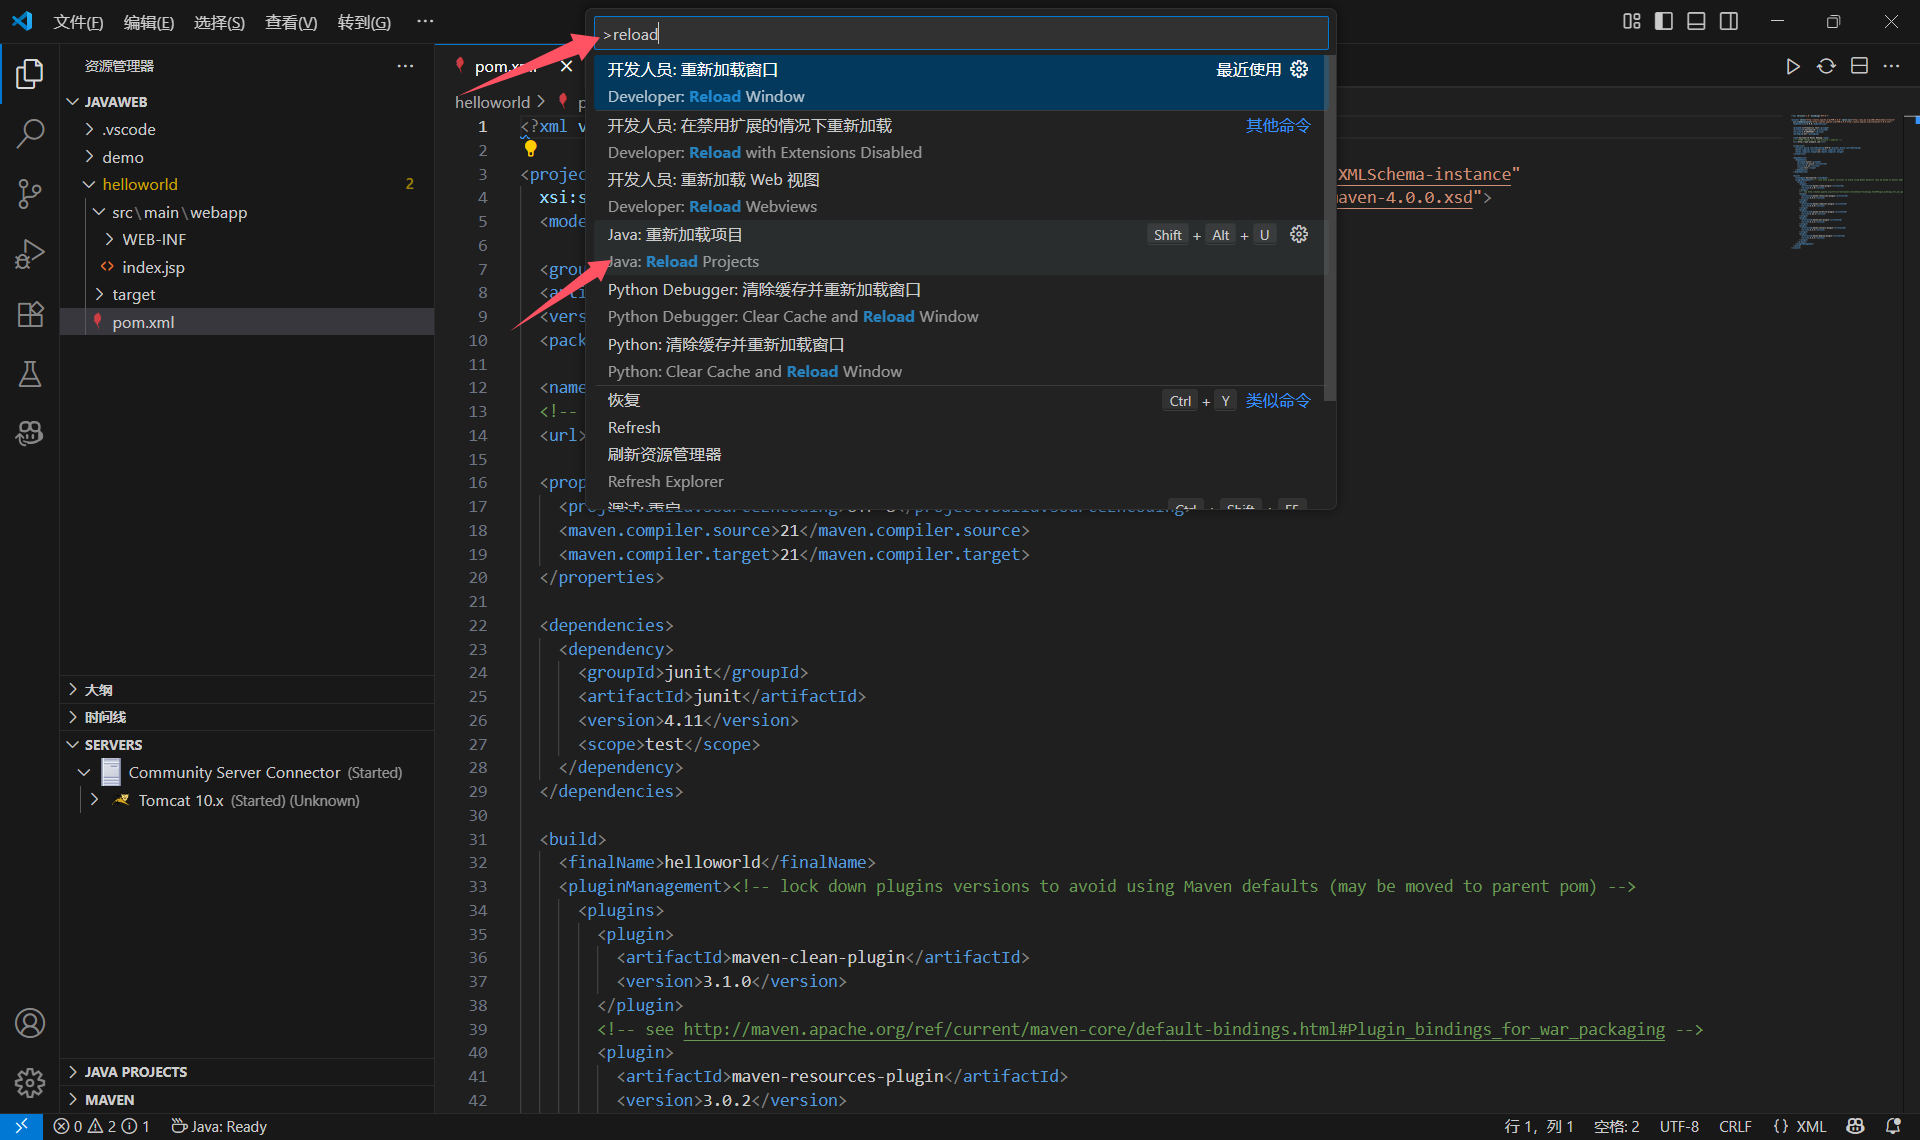Expand the JAVA PROJECTS section

[x=135, y=1072]
